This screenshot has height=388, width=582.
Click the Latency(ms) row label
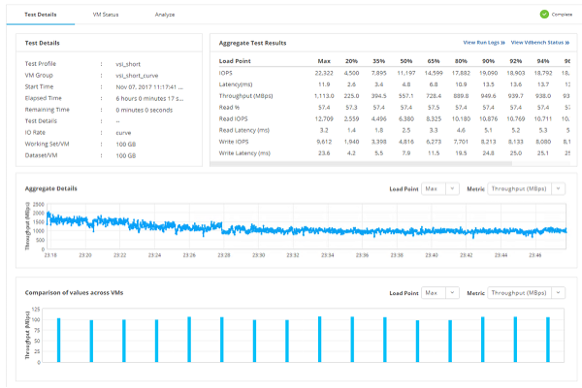click(235, 84)
